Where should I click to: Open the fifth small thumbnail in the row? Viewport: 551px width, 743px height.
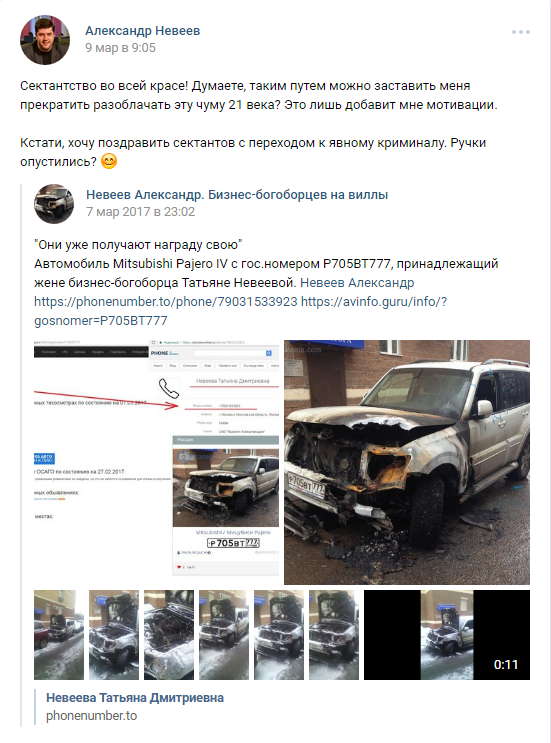(x=279, y=635)
